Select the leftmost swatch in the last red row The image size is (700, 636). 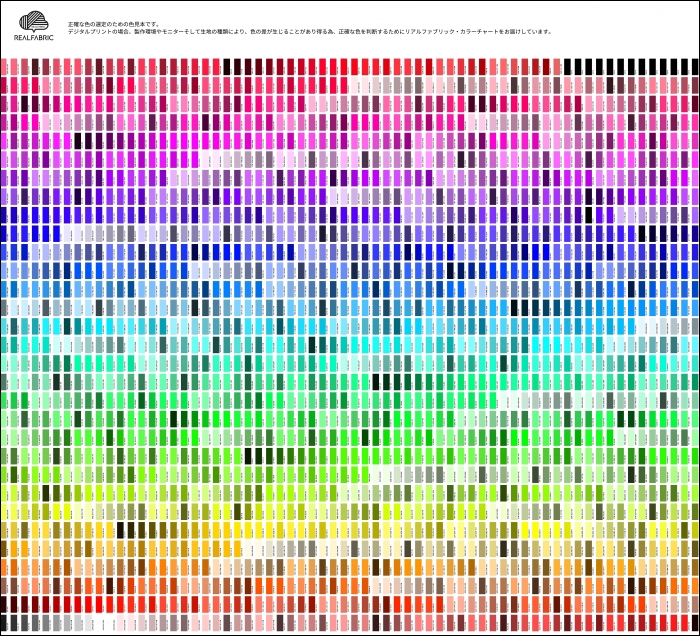pyautogui.click(x=5, y=604)
